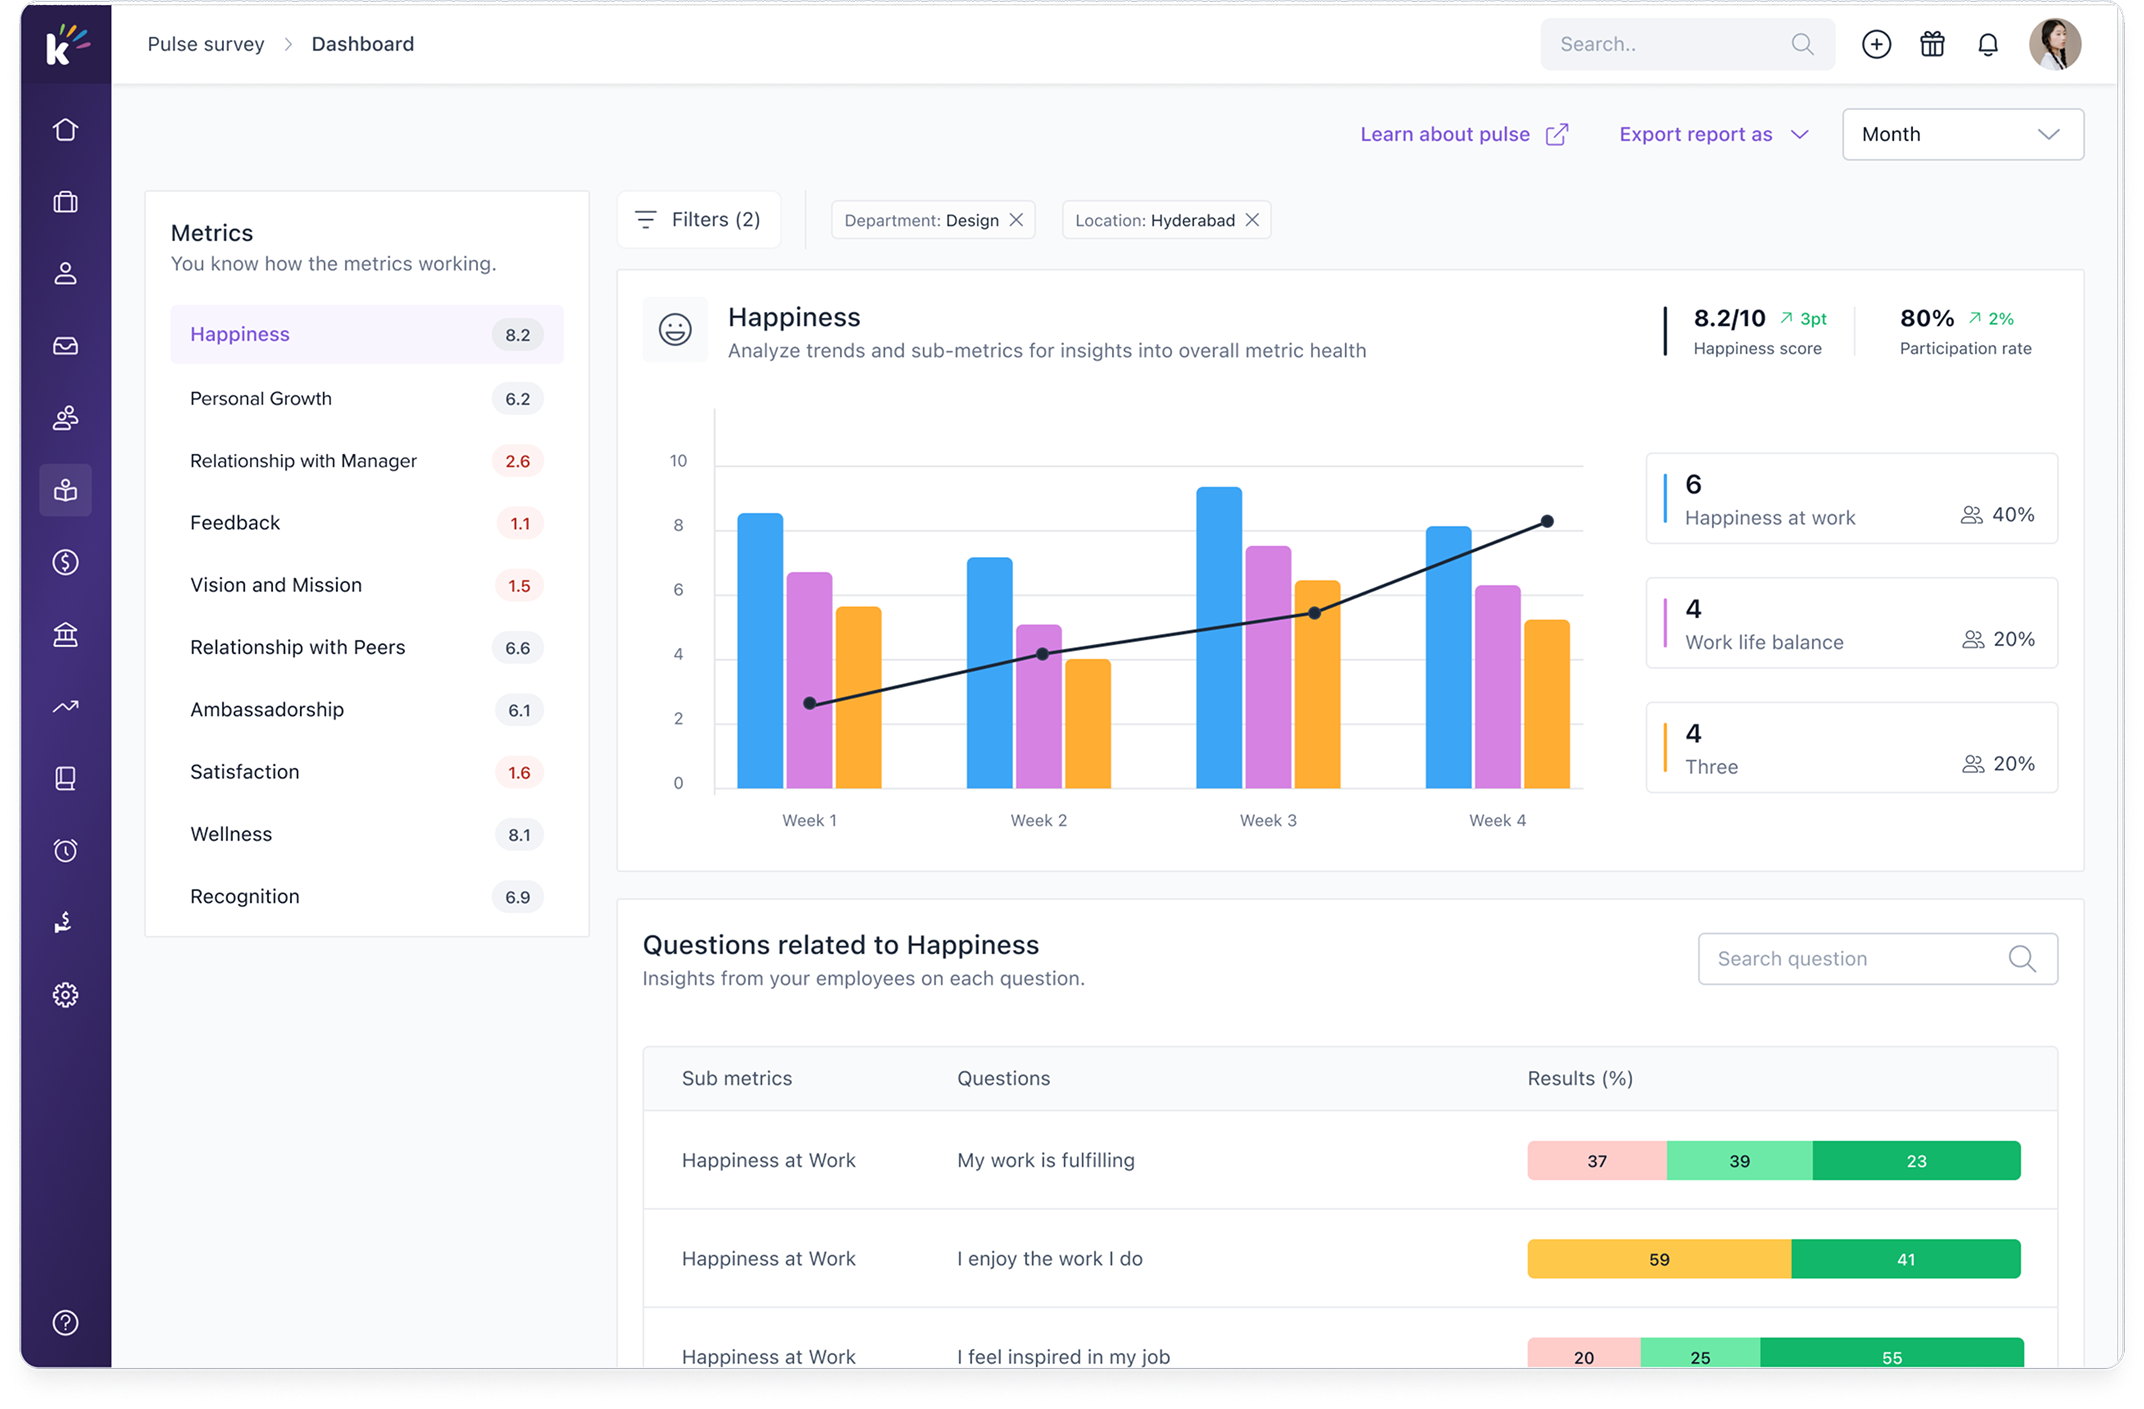Remove the Location: Hyderabad filter chip
The width and height of the screenshot is (2144, 1409).
click(1252, 220)
